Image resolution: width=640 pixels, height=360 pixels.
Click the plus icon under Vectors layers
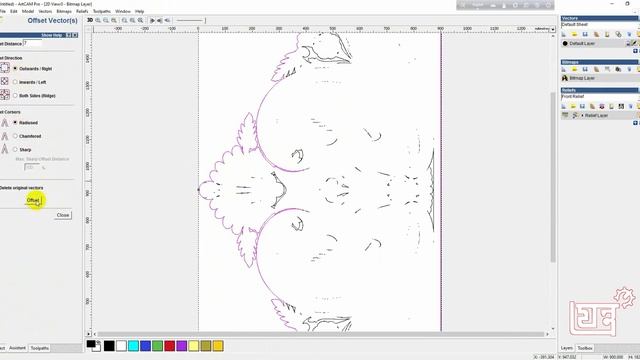pyautogui.click(x=635, y=51)
